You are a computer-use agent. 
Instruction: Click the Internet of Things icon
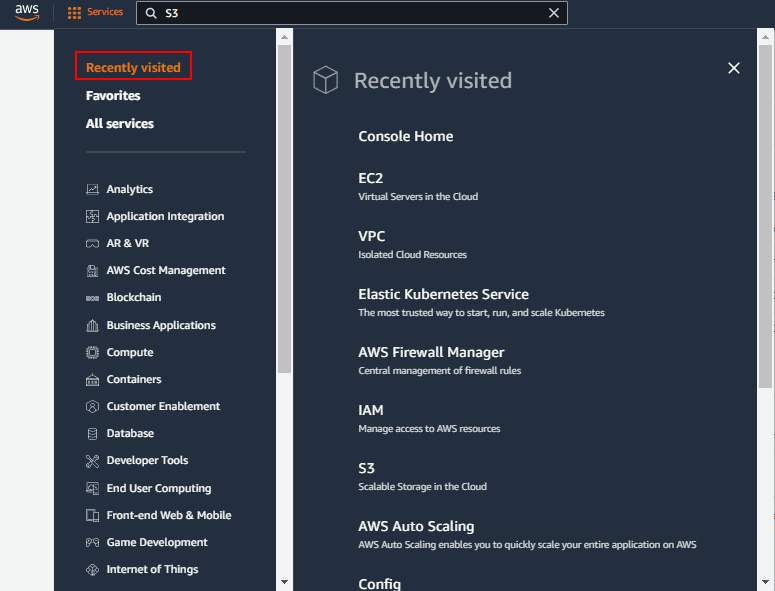[x=92, y=570]
